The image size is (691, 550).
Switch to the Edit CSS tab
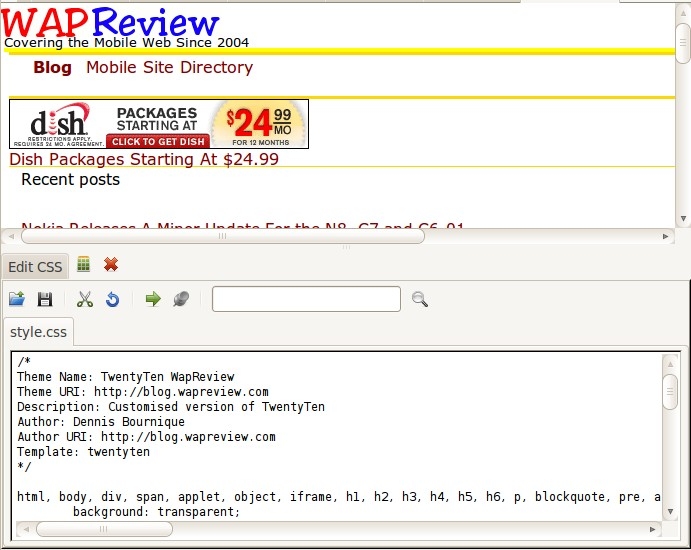coord(35,267)
